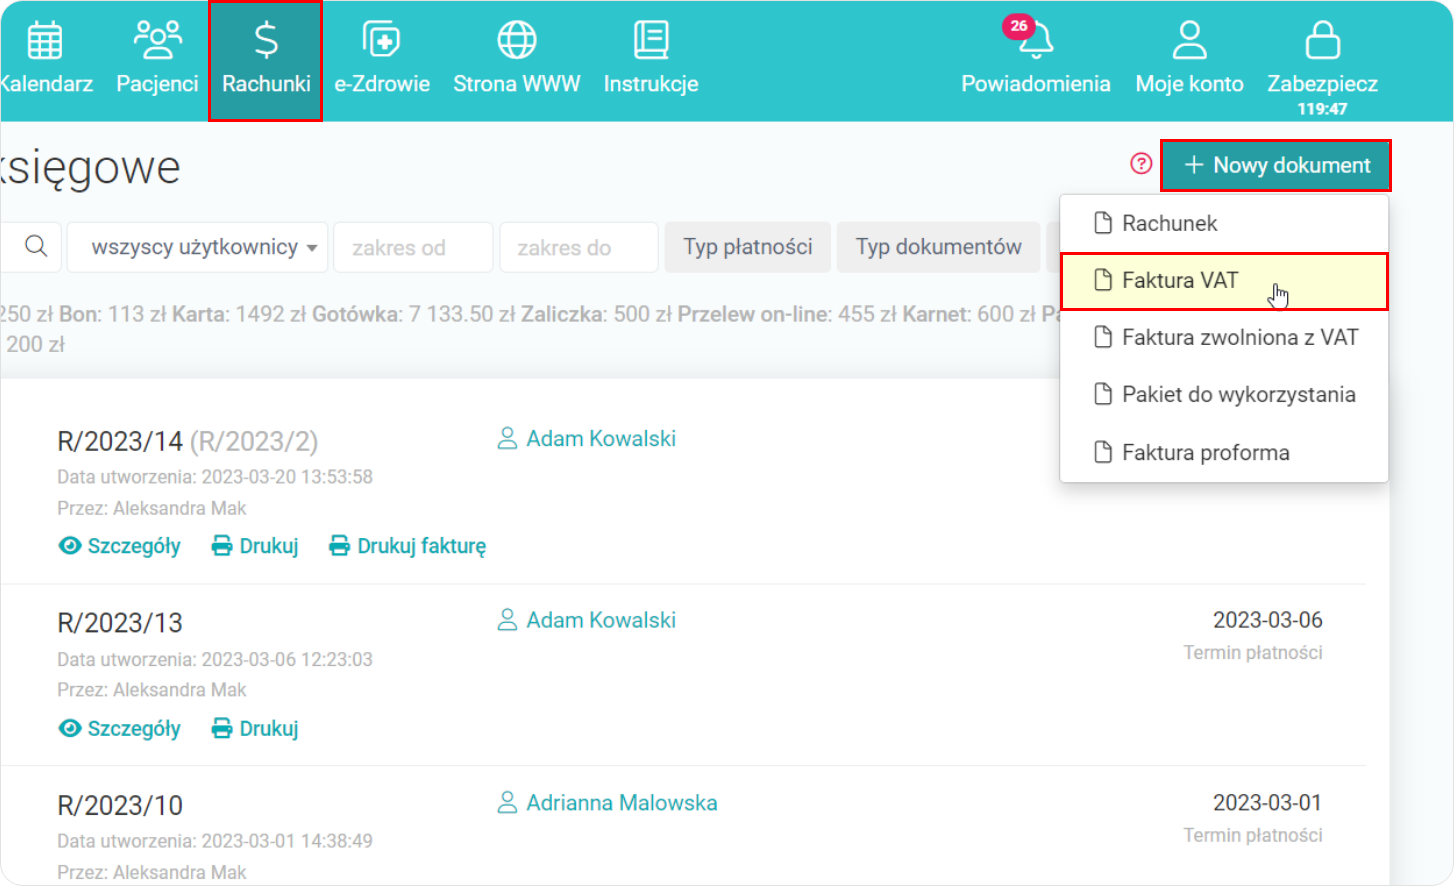Click the search magnifier icon
This screenshot has height=886, width=1454.
point(36,246)
